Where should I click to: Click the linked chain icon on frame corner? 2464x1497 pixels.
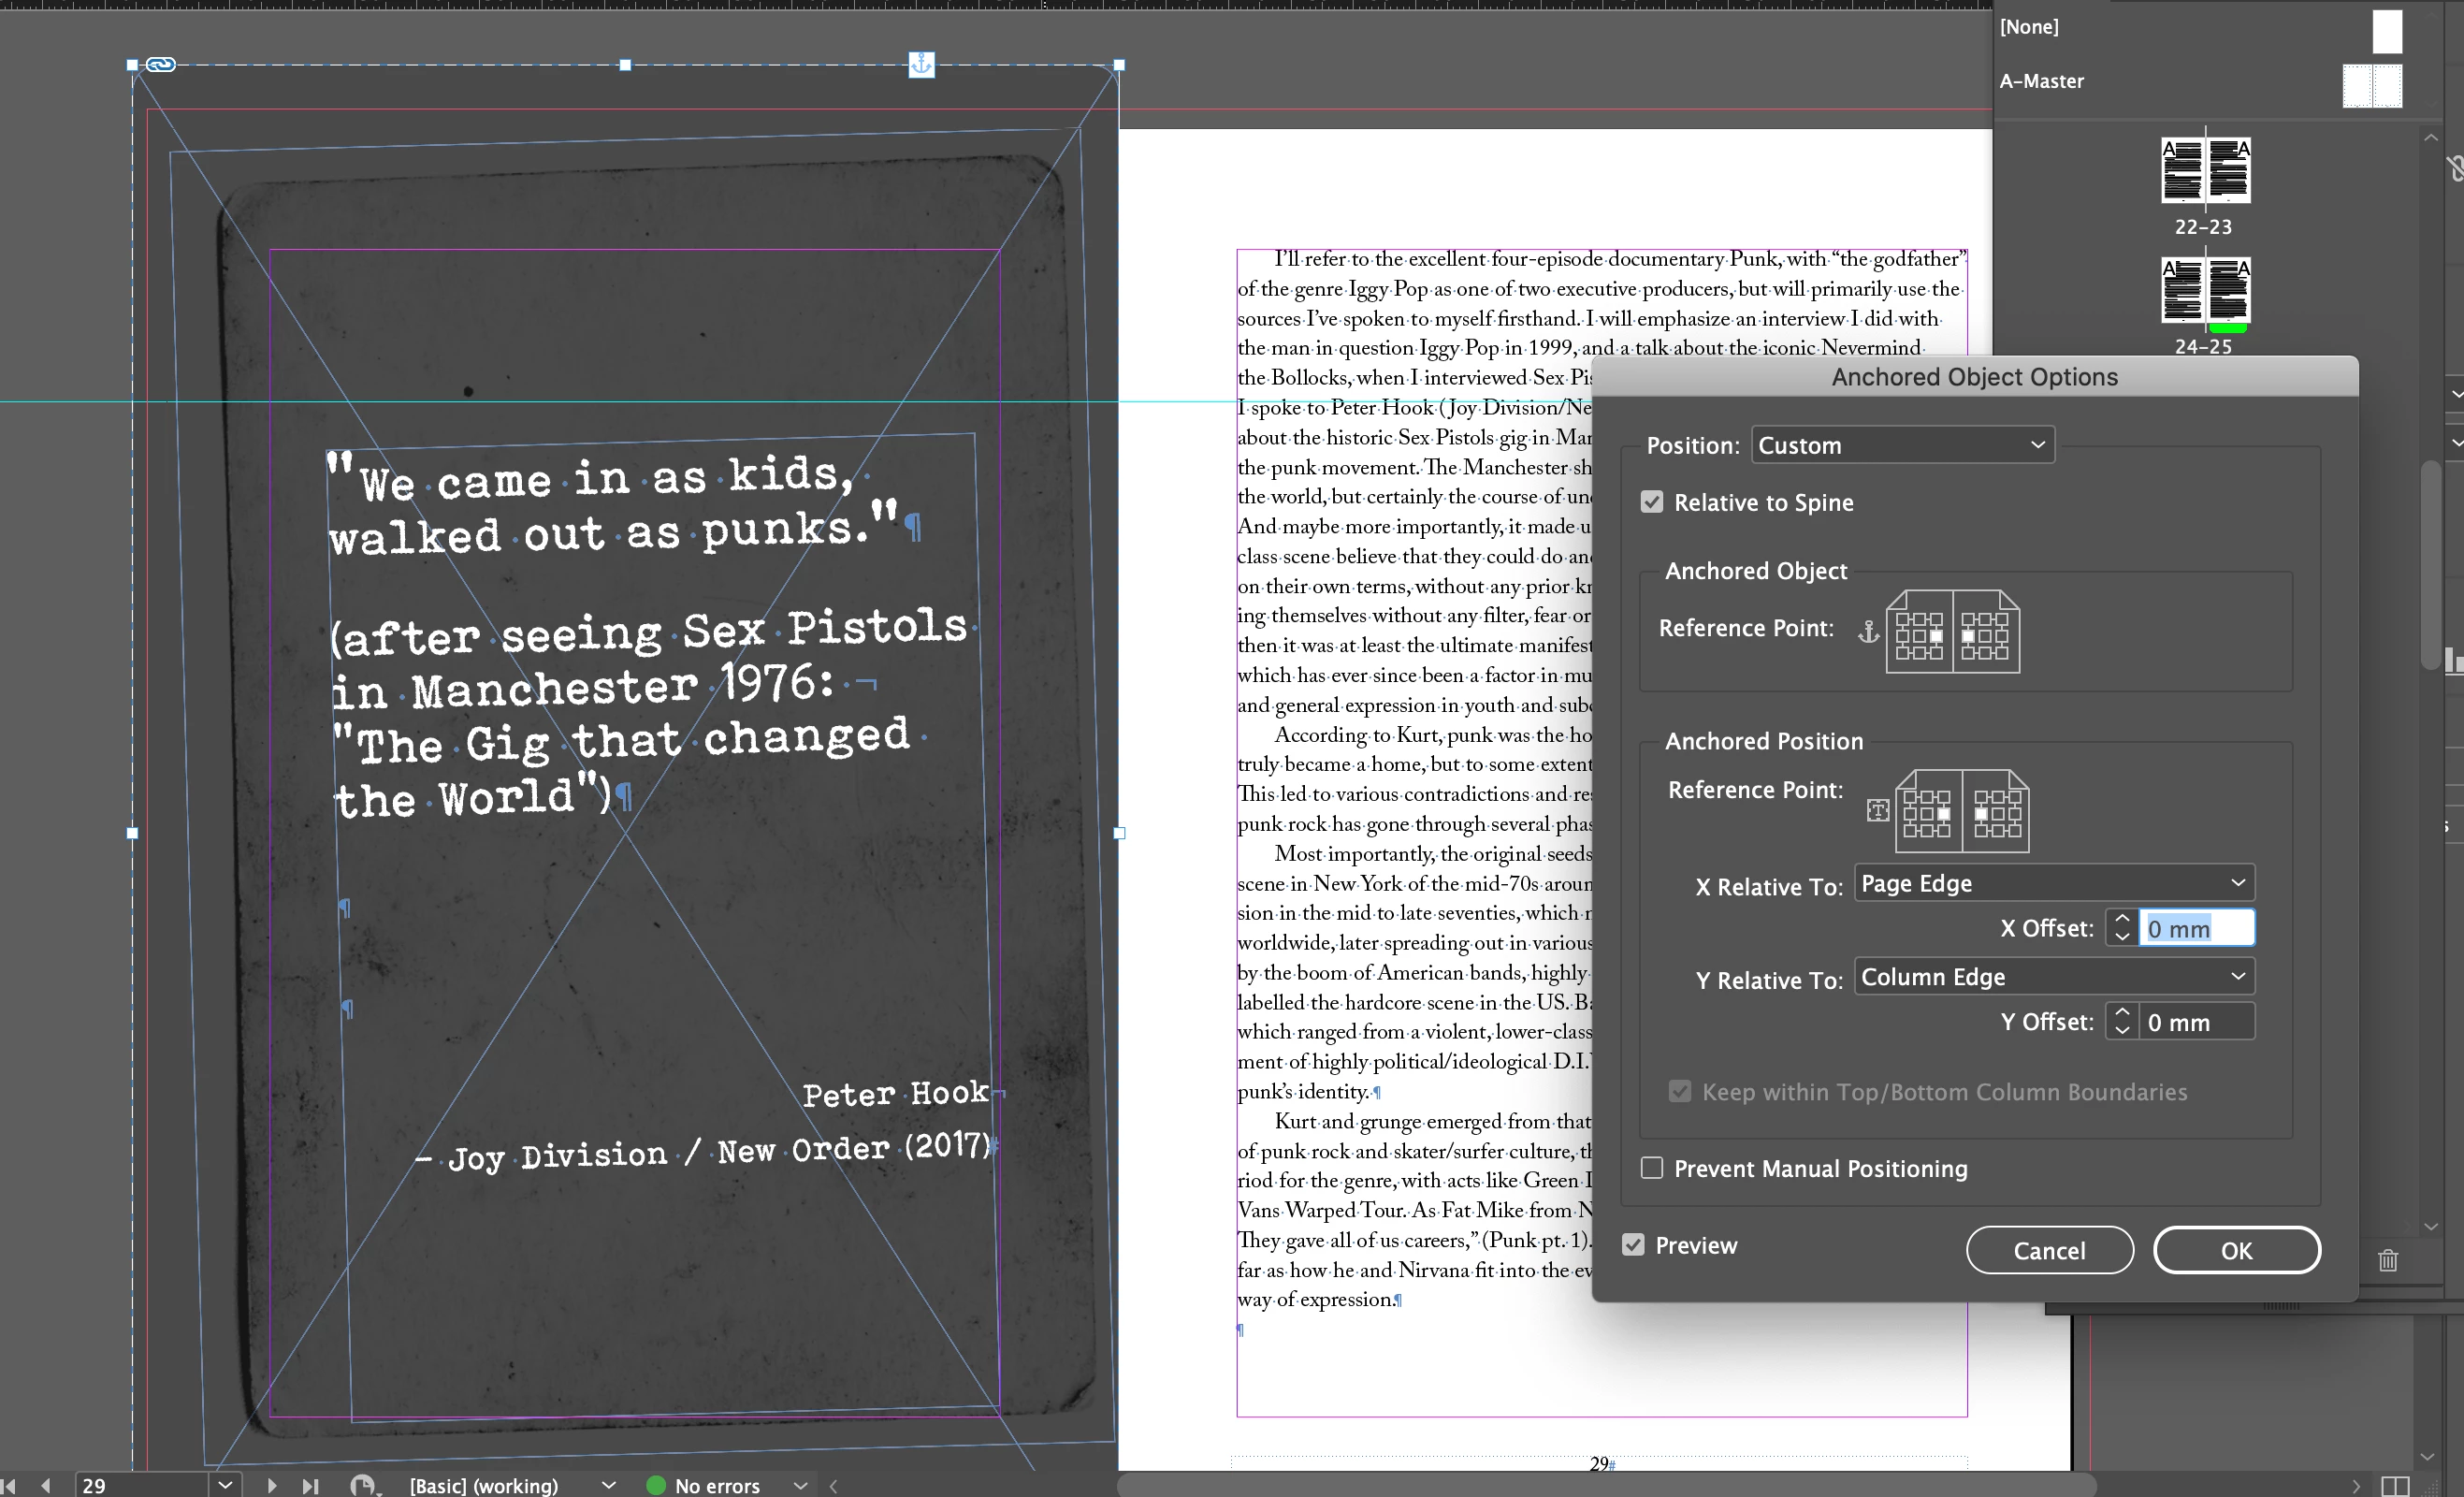pos(161,65)
